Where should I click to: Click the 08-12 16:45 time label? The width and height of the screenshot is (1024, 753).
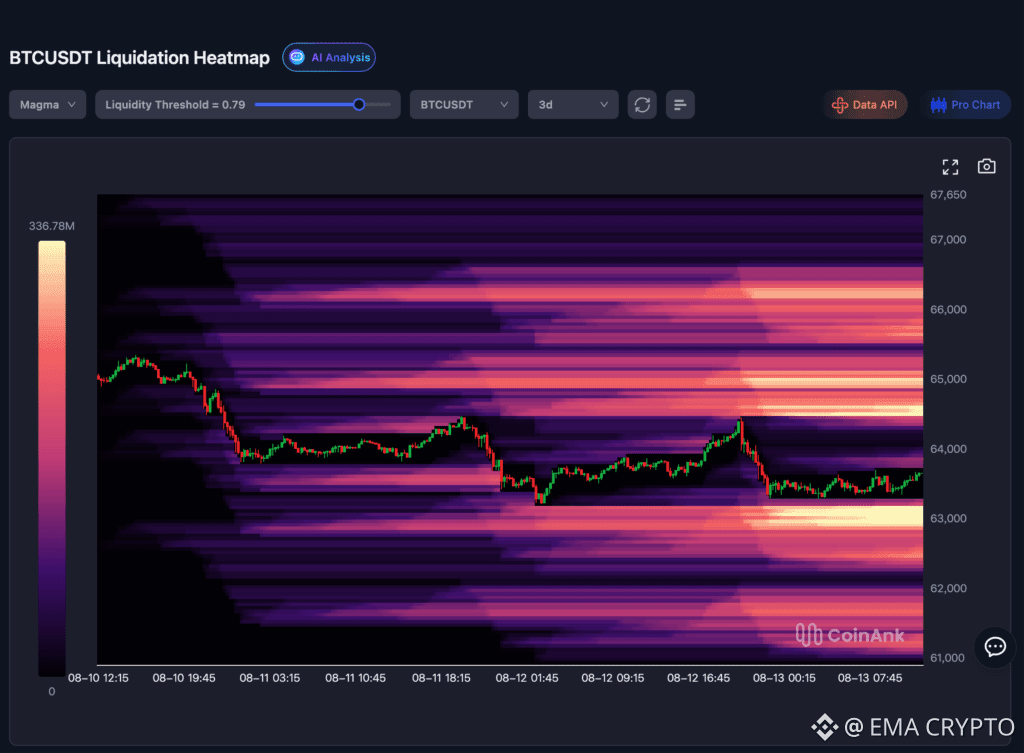tap(698, 678)
